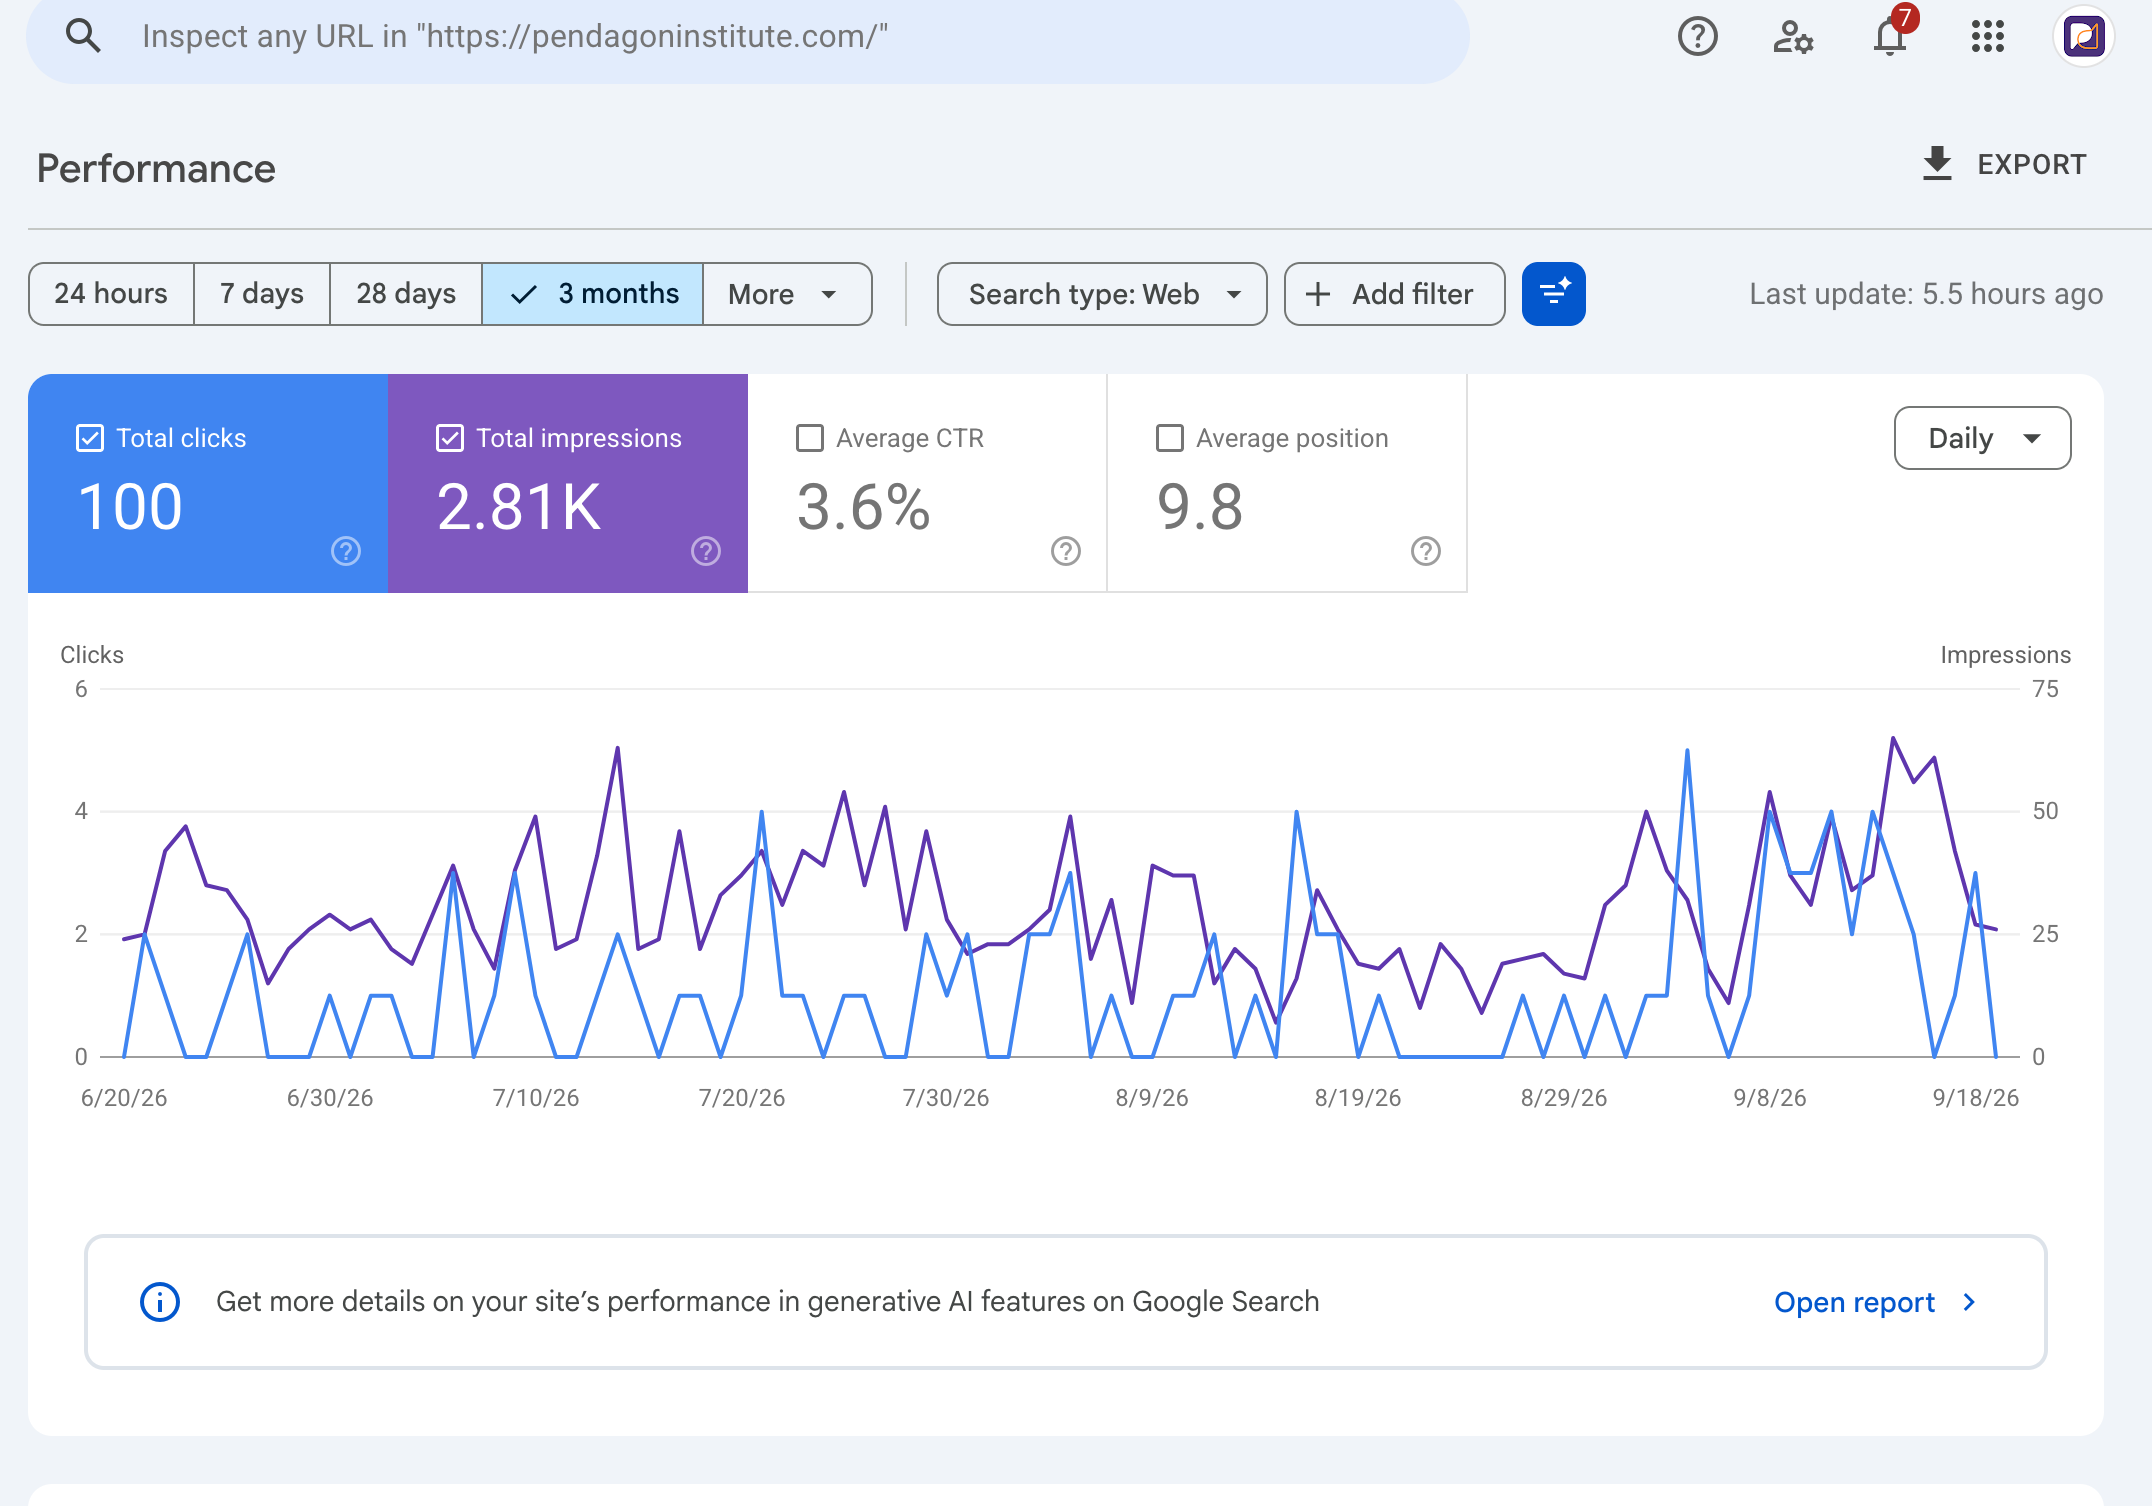Click the 9/8/26 date on chart axis
This screenshot has width=2152, height=1506.
pyautogui.click(x=1769, y=1098)
